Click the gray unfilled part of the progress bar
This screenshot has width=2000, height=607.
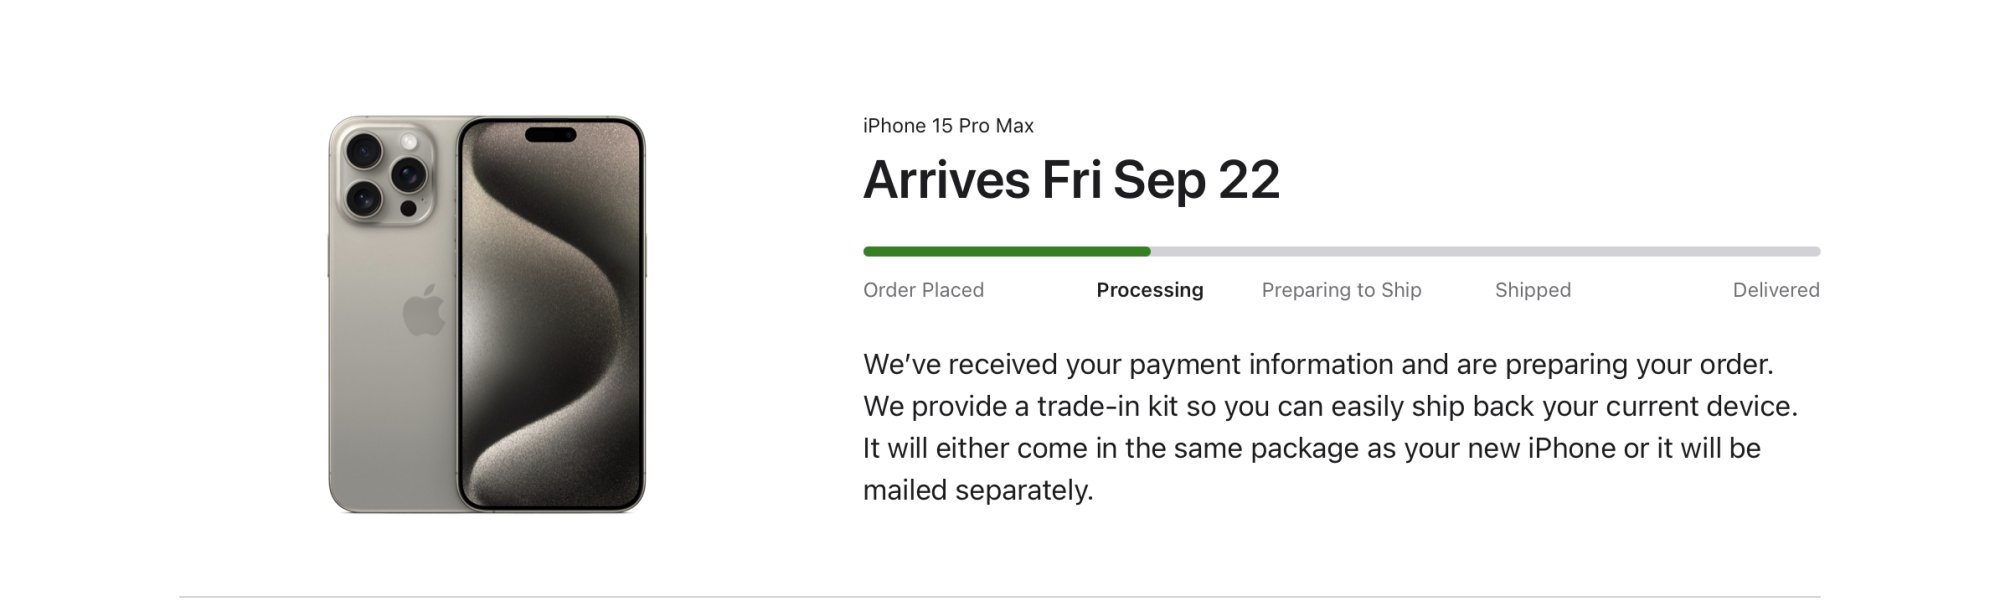[x=1485, y=252]
